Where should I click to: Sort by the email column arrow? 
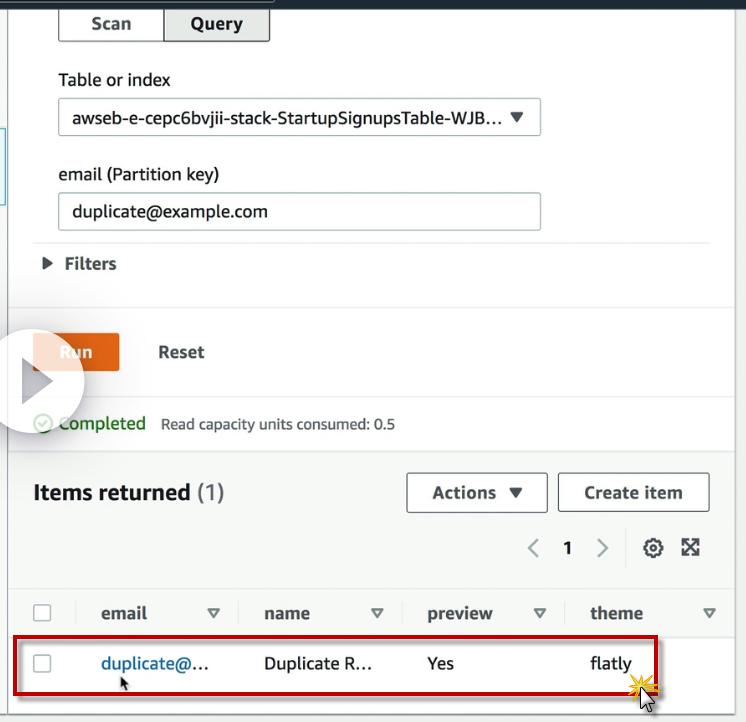tap(213, 613)
